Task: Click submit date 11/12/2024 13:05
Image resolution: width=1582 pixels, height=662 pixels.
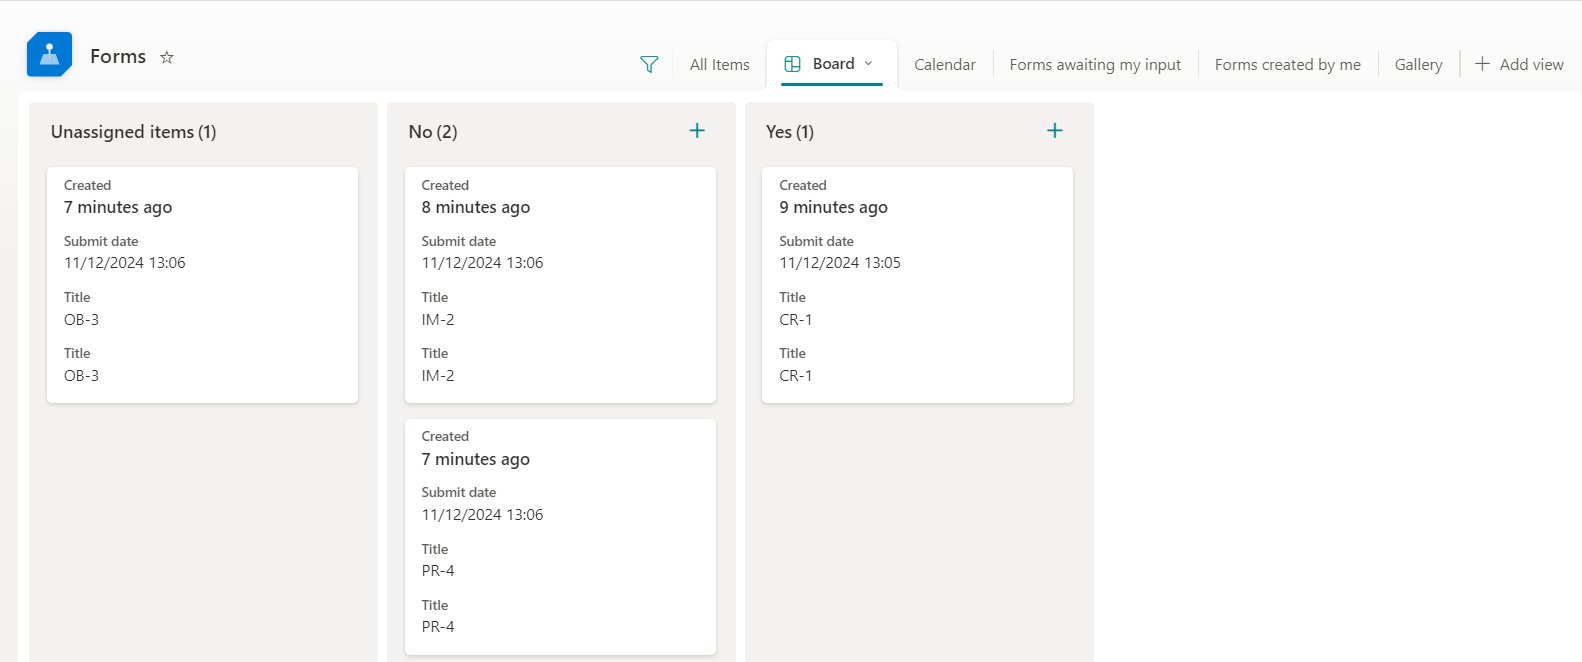Action: coord(840,263)
